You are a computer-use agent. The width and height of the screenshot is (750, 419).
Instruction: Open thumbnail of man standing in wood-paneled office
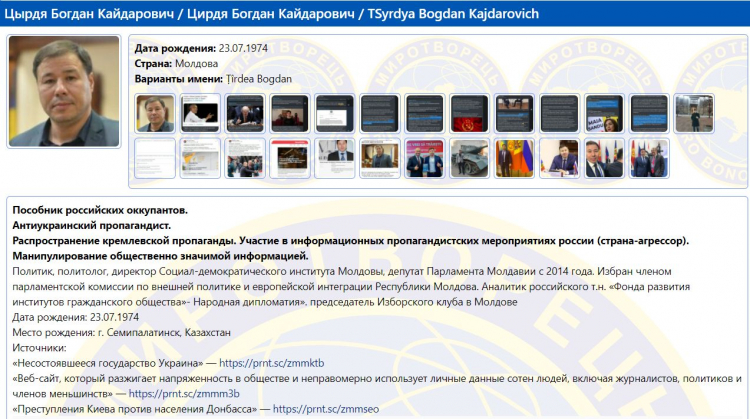(380, 158)
